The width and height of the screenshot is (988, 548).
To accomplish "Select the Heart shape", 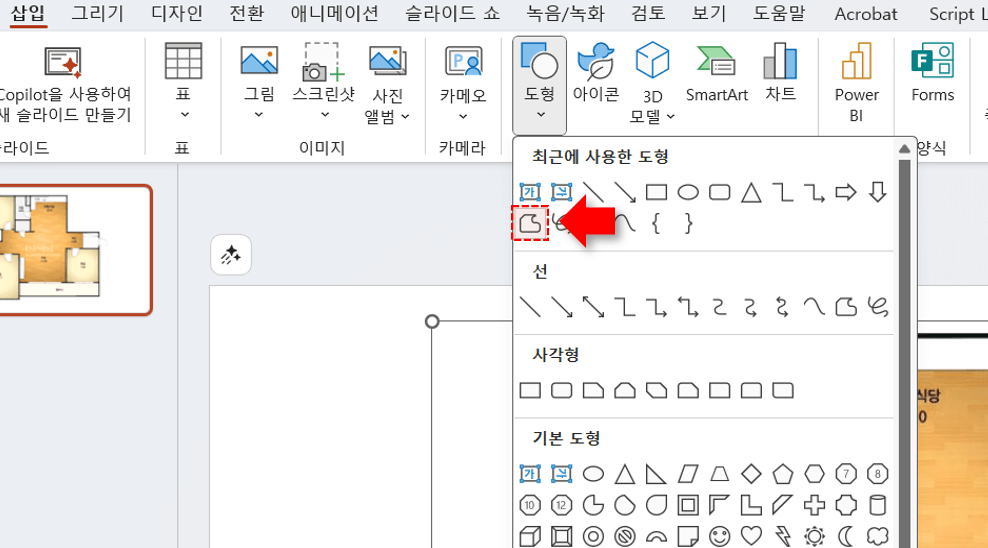I will [x=750, y=536].
